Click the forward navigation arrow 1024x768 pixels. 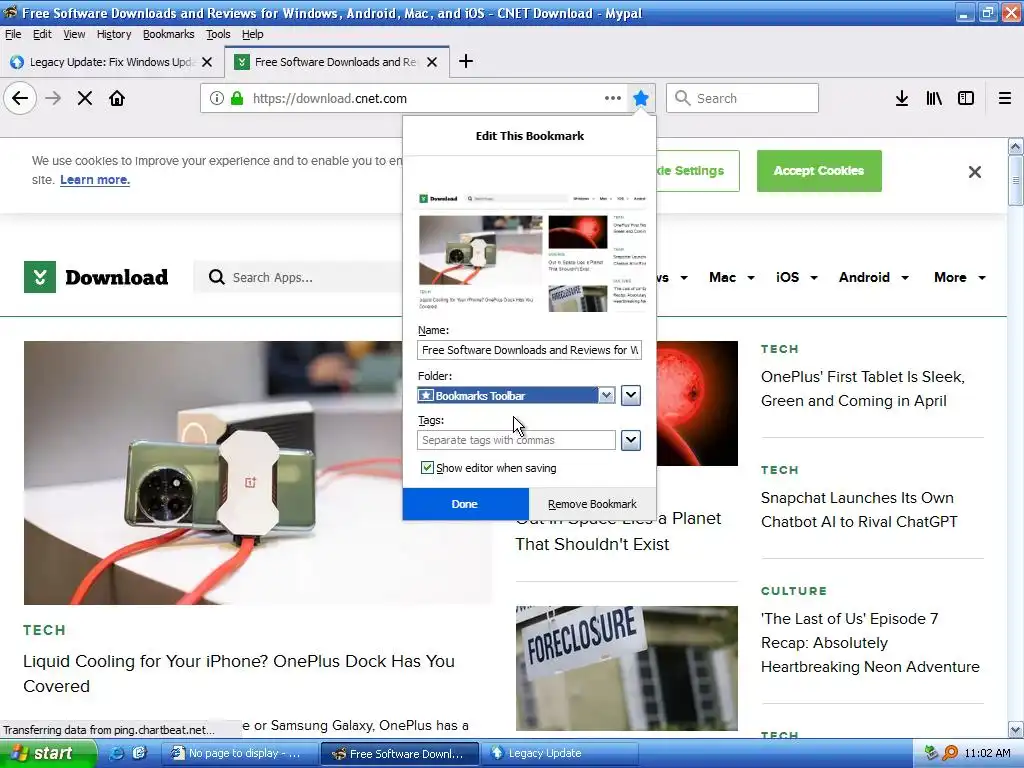(53, 99)
